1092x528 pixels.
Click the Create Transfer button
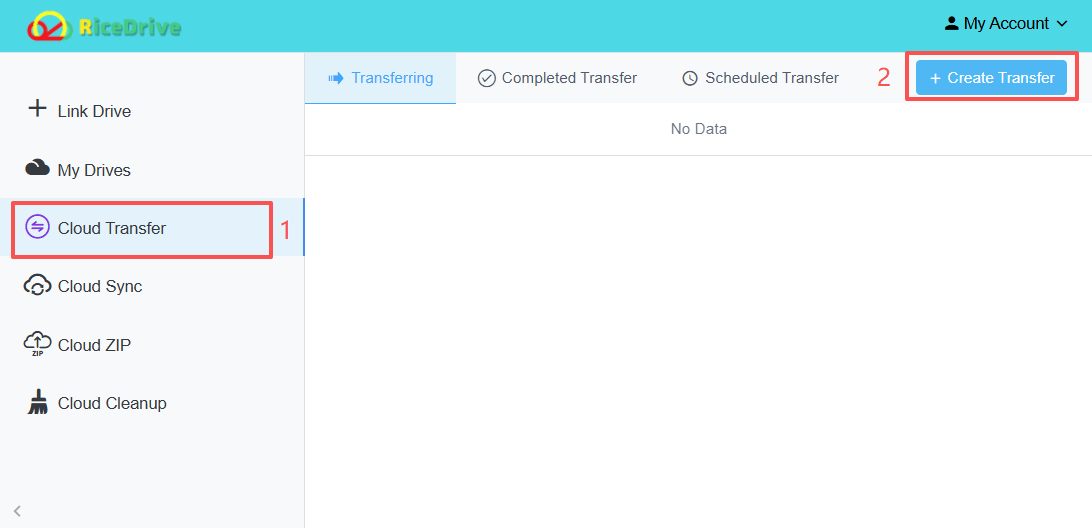991,77
